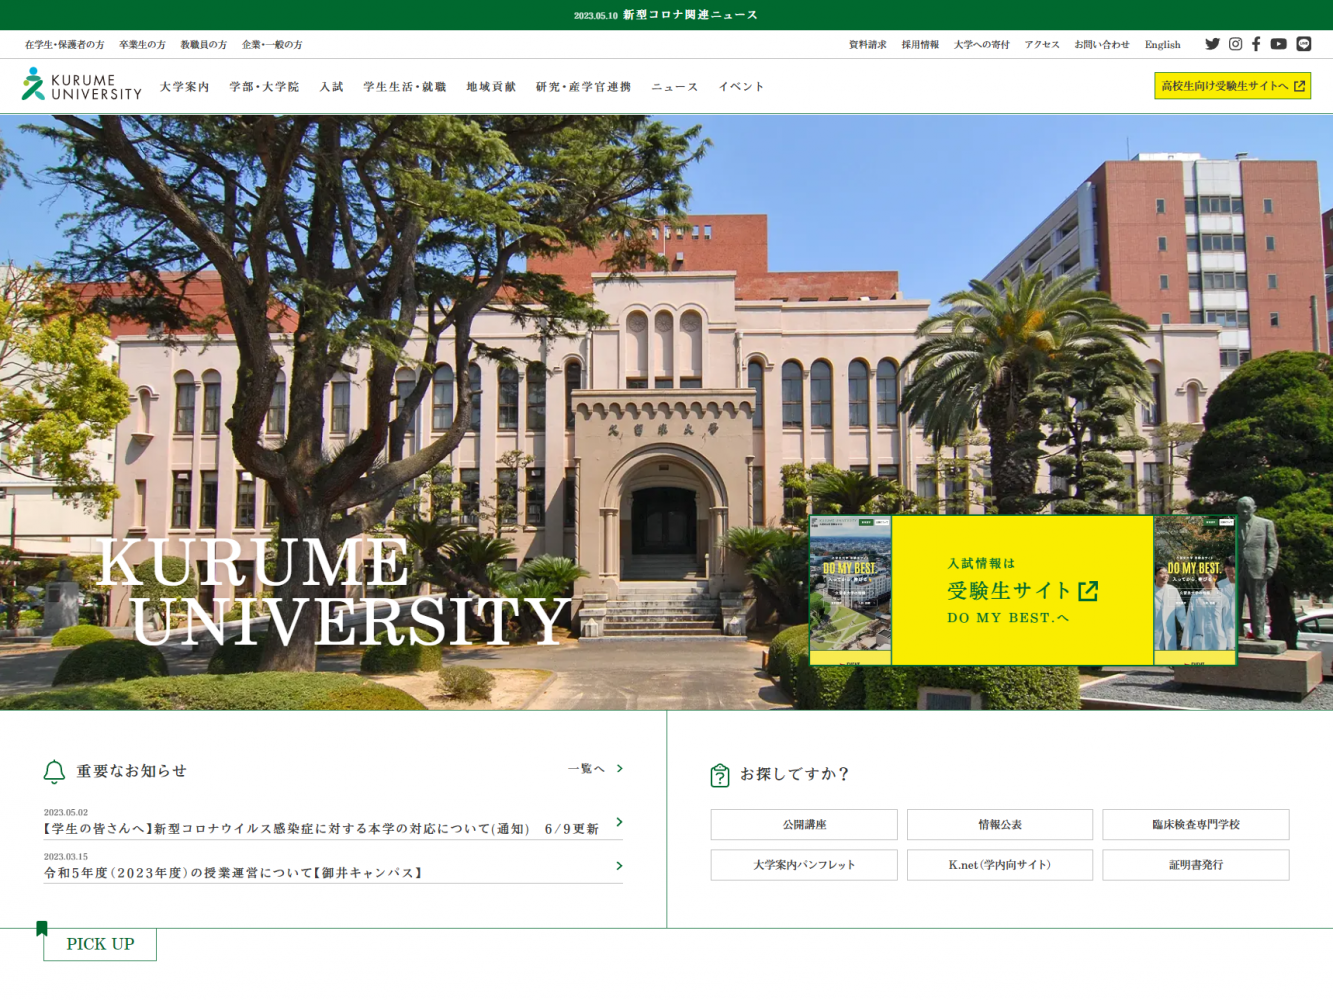The image size is (1333, 1000).
Task: Open the LINE icon link
Action: (1304, 44)
